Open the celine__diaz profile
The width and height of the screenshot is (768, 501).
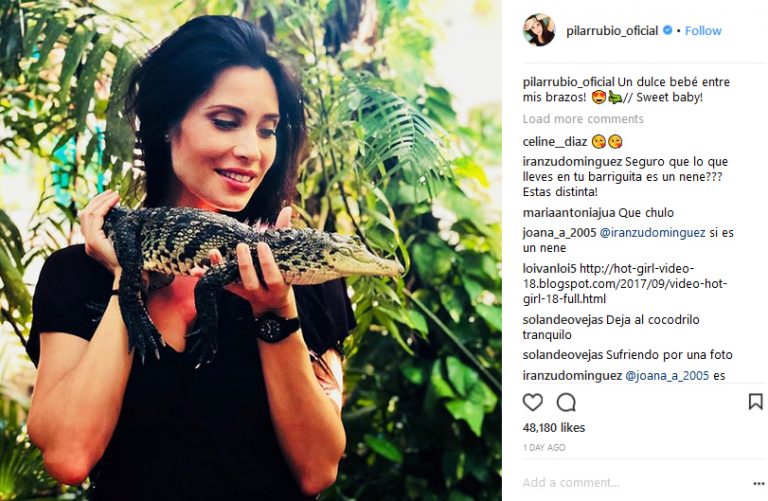click(554, 142)
